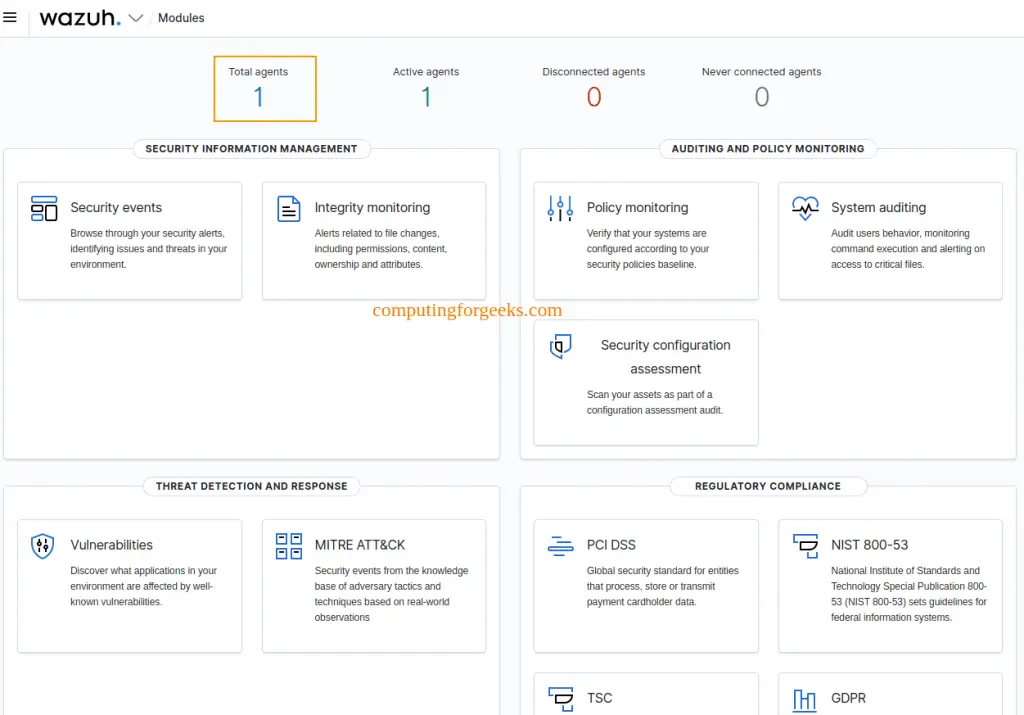Click the Total agents count
The width and height of the screenshot is (1024, 715).
[x=259, y=97]
